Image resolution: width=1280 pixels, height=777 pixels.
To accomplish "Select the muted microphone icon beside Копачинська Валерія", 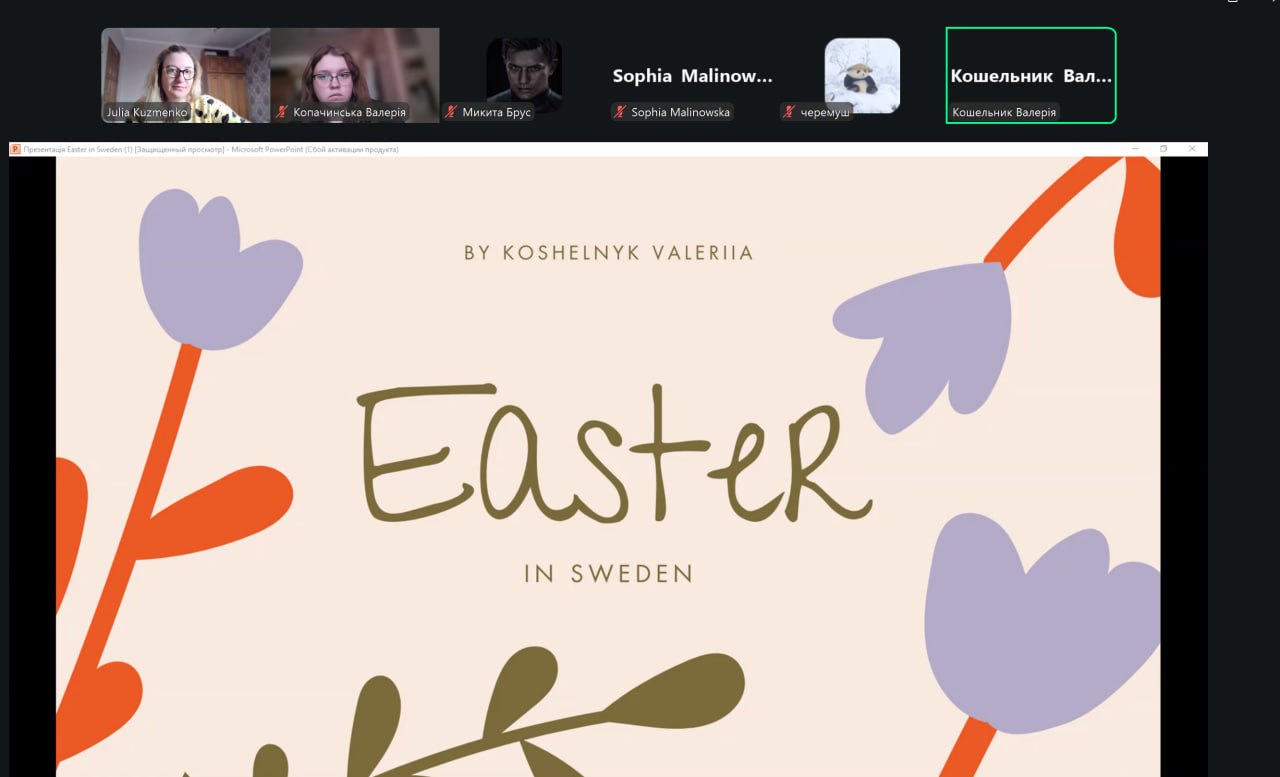I will pyautogui.click(x=283, y=113).
